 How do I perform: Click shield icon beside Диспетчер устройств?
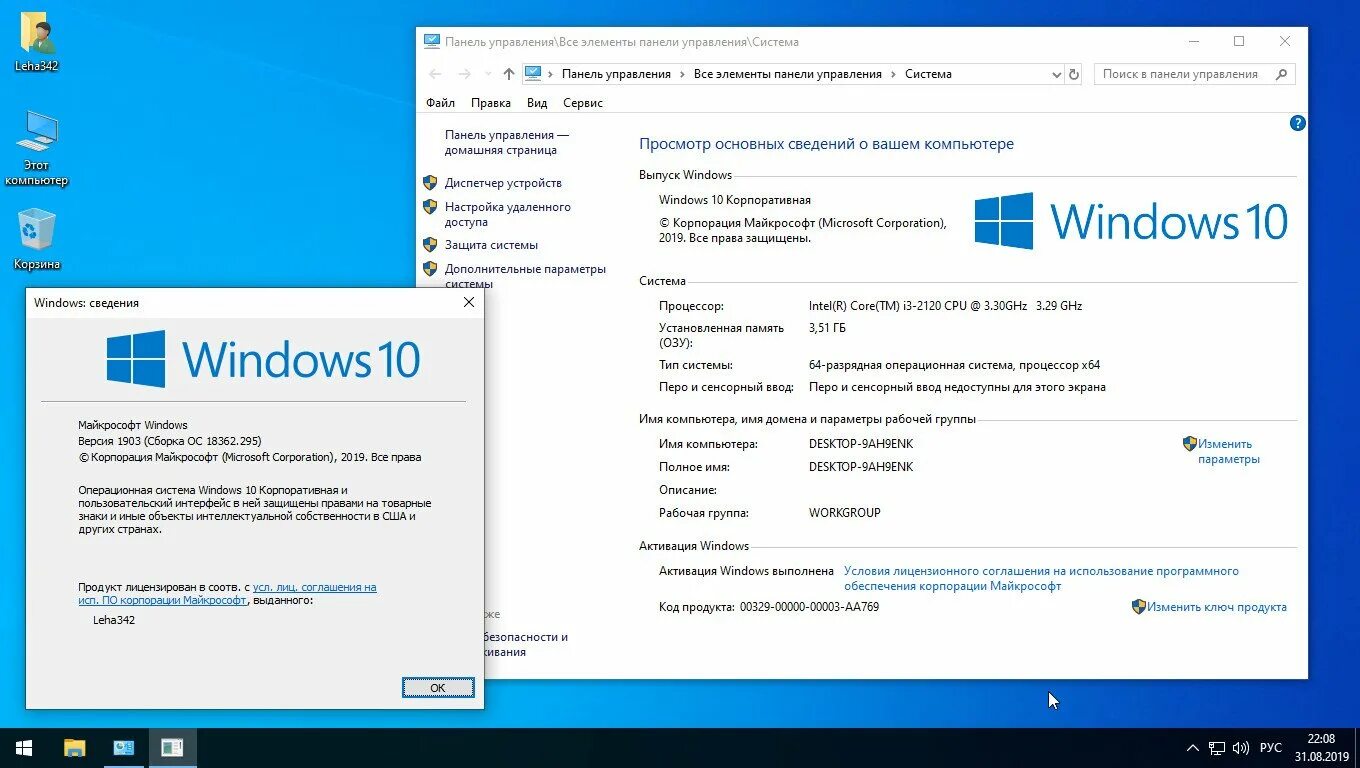click(x=430, y=183)
